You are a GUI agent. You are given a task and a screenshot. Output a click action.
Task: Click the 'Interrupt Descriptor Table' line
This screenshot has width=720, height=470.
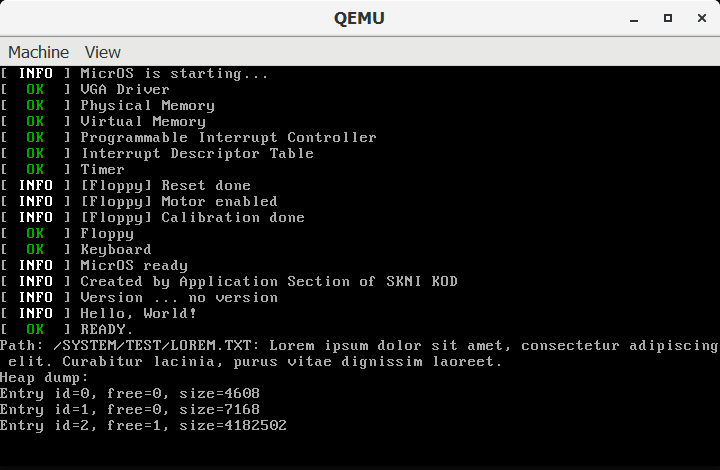pyautogui.click(x=197, y=153)
